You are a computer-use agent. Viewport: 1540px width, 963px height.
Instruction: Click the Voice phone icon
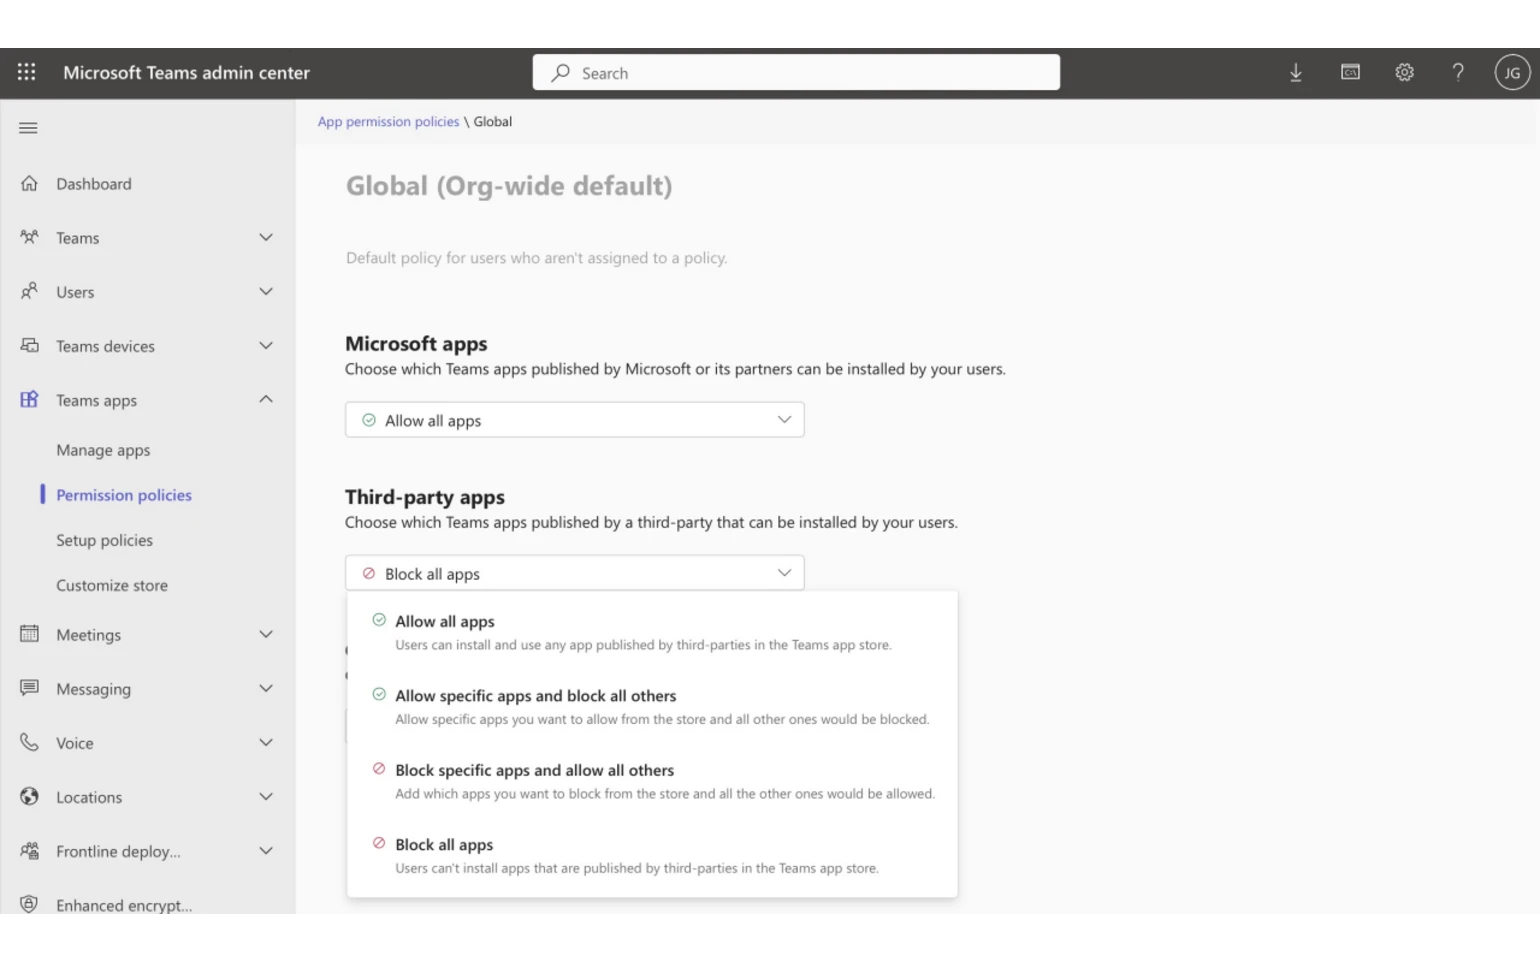coord(28,742)
